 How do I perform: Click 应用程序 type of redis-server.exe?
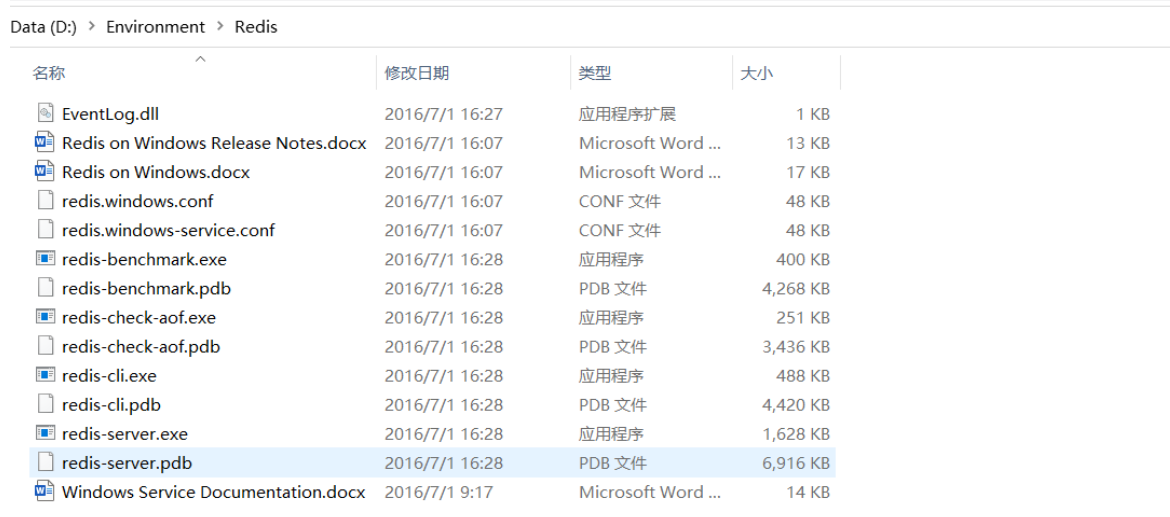(x=610, y=434)
